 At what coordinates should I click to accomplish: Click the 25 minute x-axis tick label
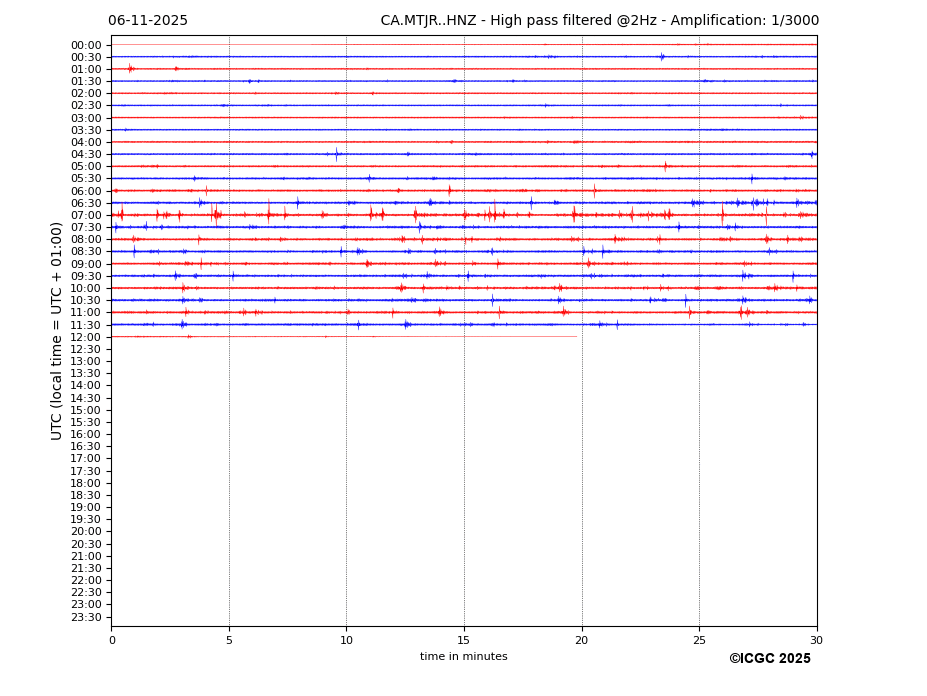point(699,640)
